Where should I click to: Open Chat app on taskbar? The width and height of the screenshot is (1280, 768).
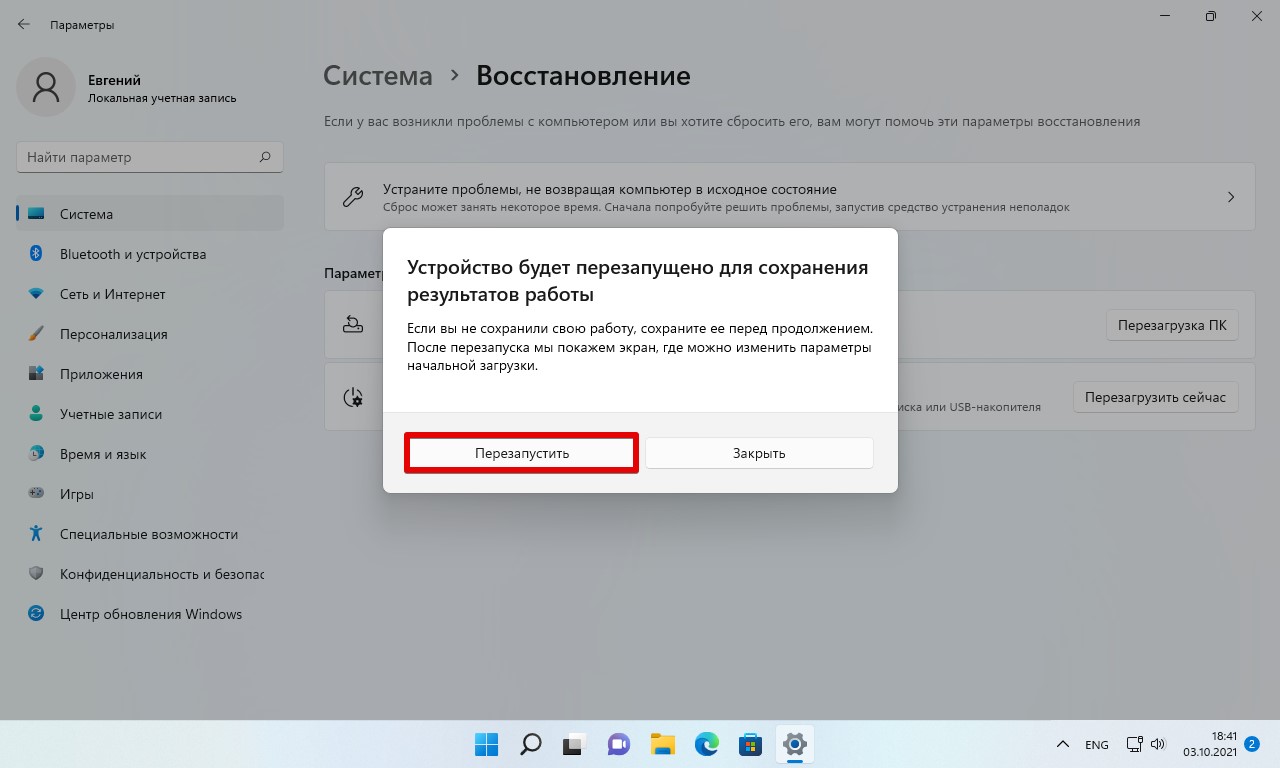[618, 744]
